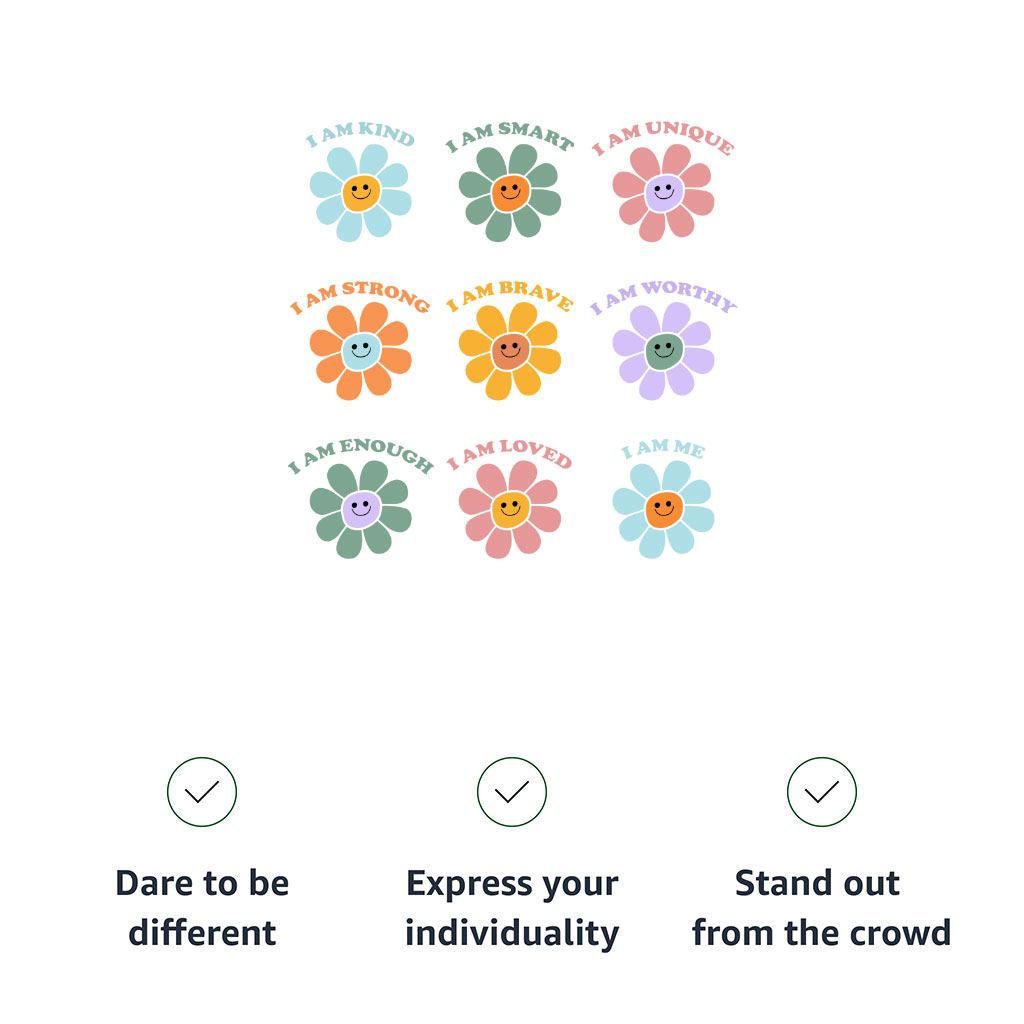Viewport: 1024px width, 1024px height.
Task: Click the pink "I AM LOVED" flower
Action: 510,509
